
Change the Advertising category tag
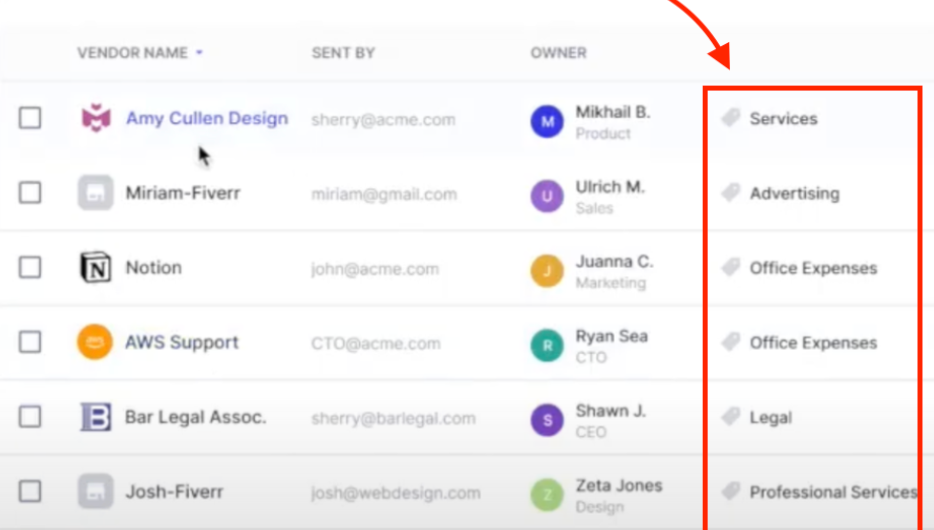[x=794, y=194]
